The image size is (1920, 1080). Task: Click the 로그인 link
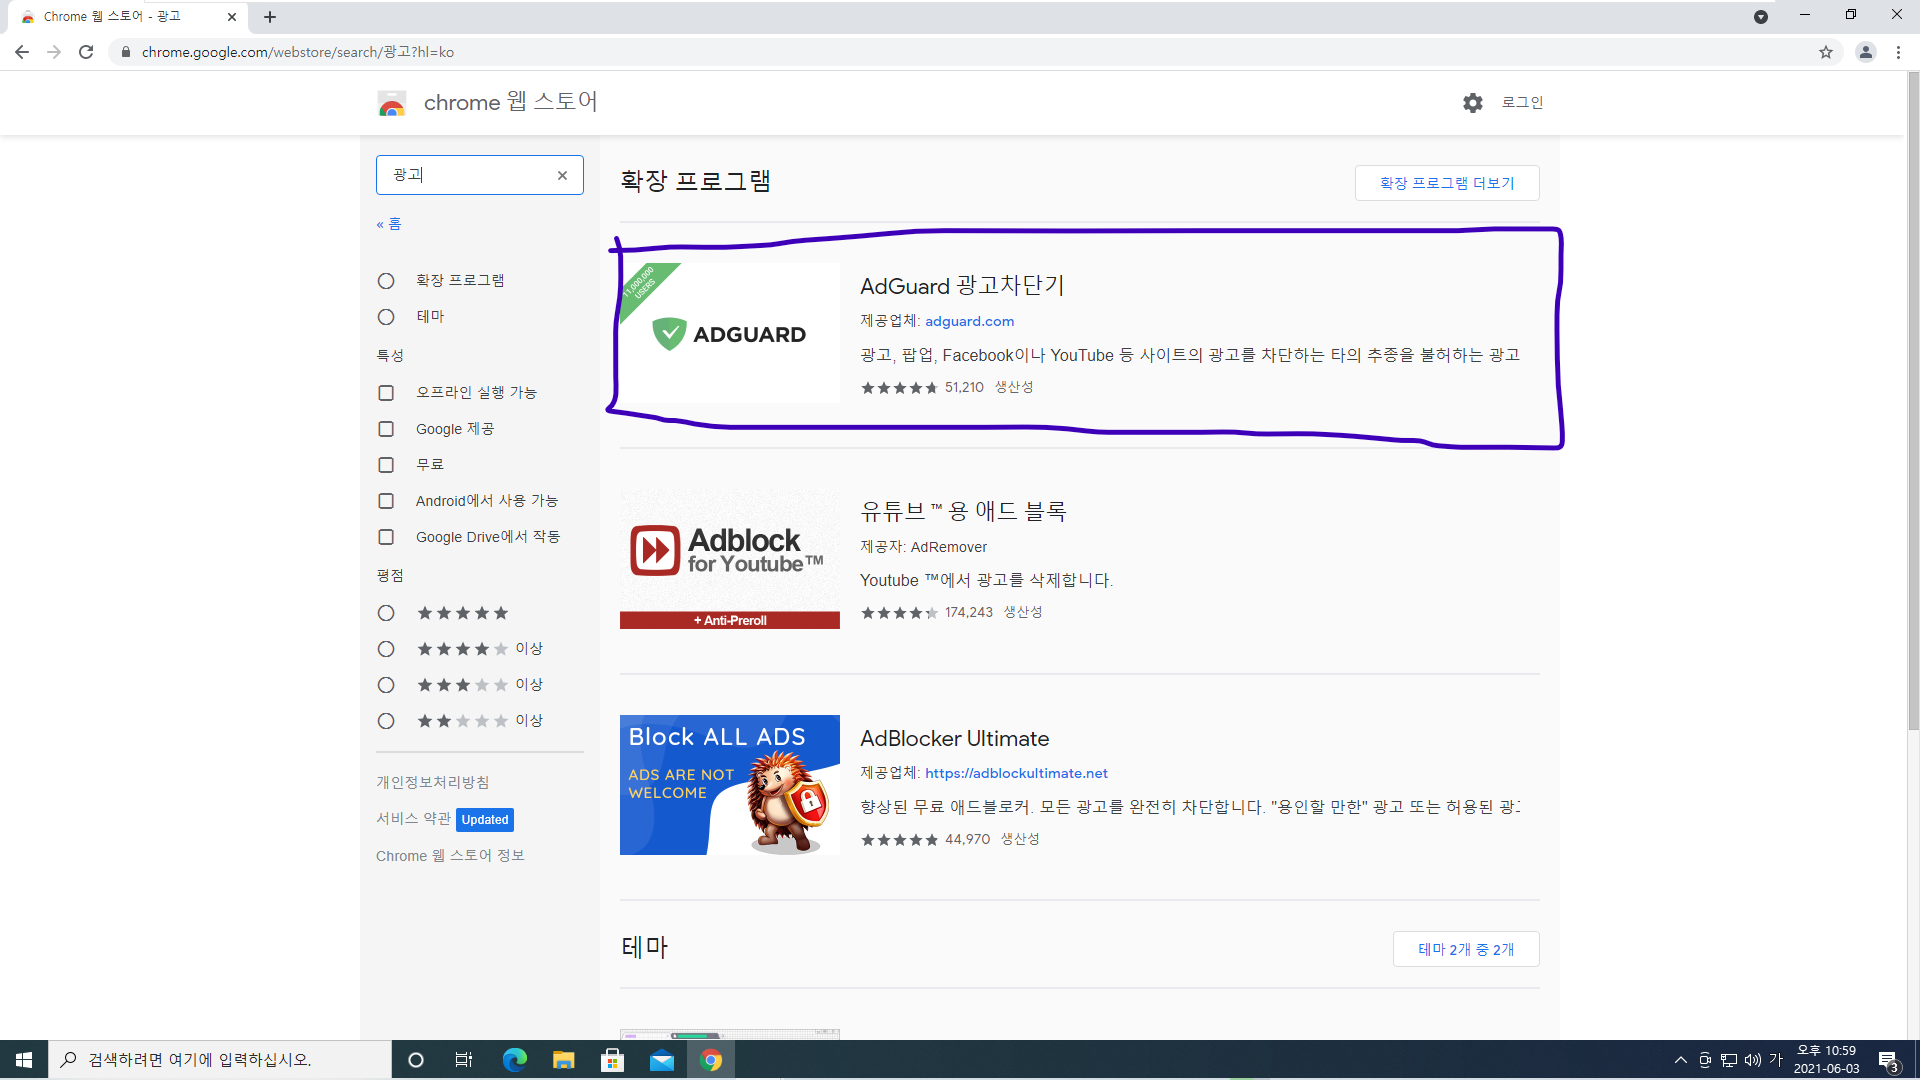coord(1522,102)
